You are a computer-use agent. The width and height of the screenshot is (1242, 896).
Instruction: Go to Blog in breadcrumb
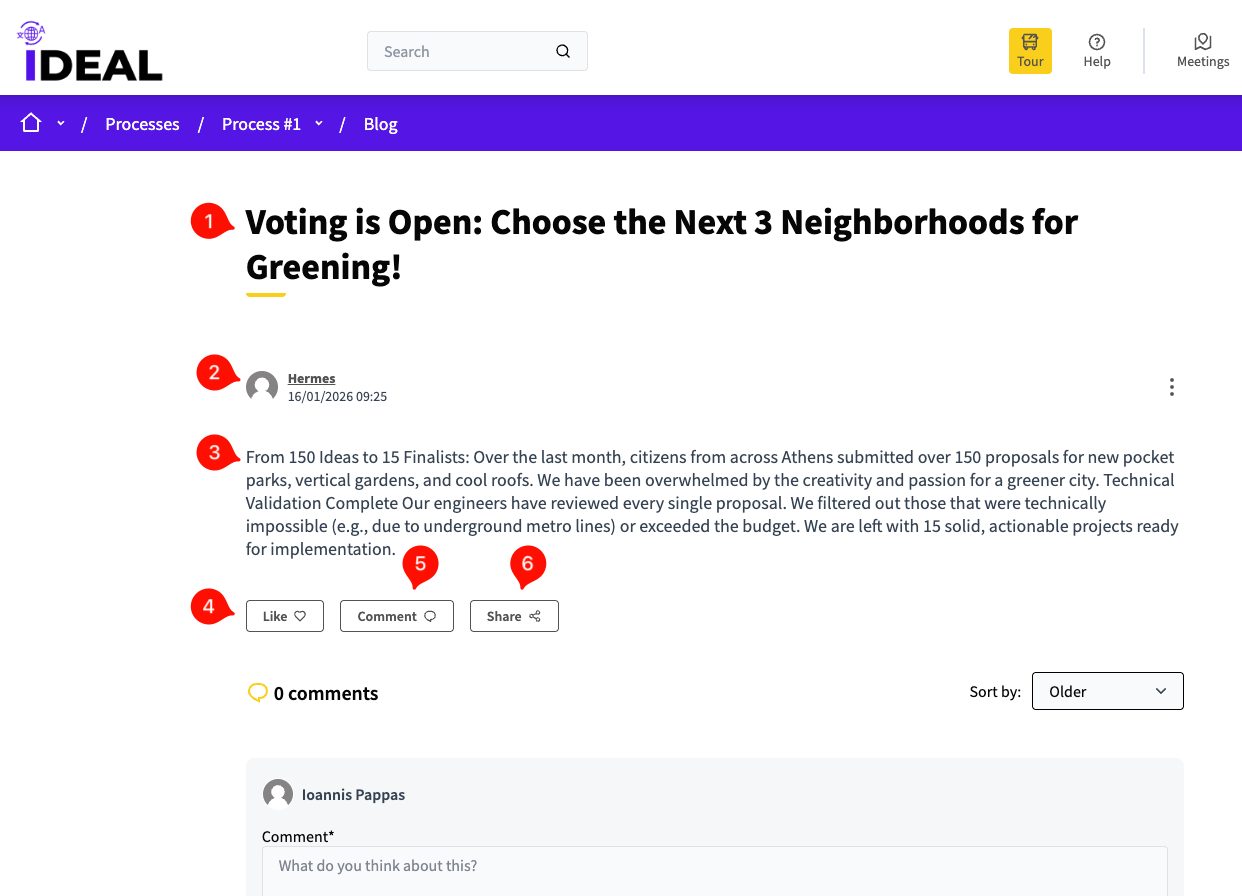380,124
